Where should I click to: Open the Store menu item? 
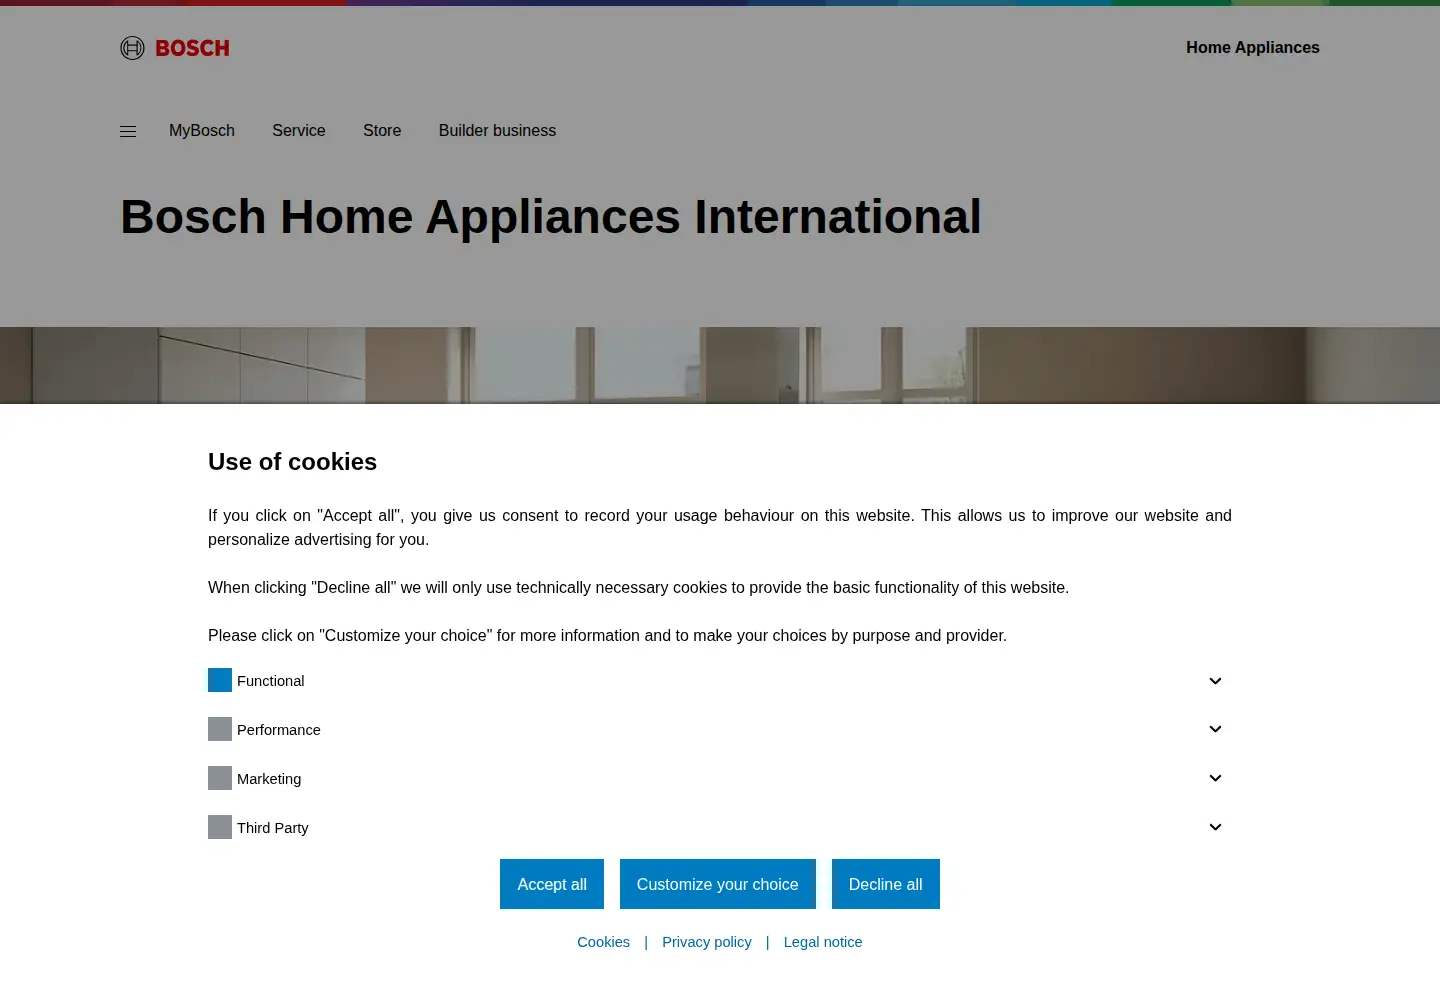coord(382,131)
